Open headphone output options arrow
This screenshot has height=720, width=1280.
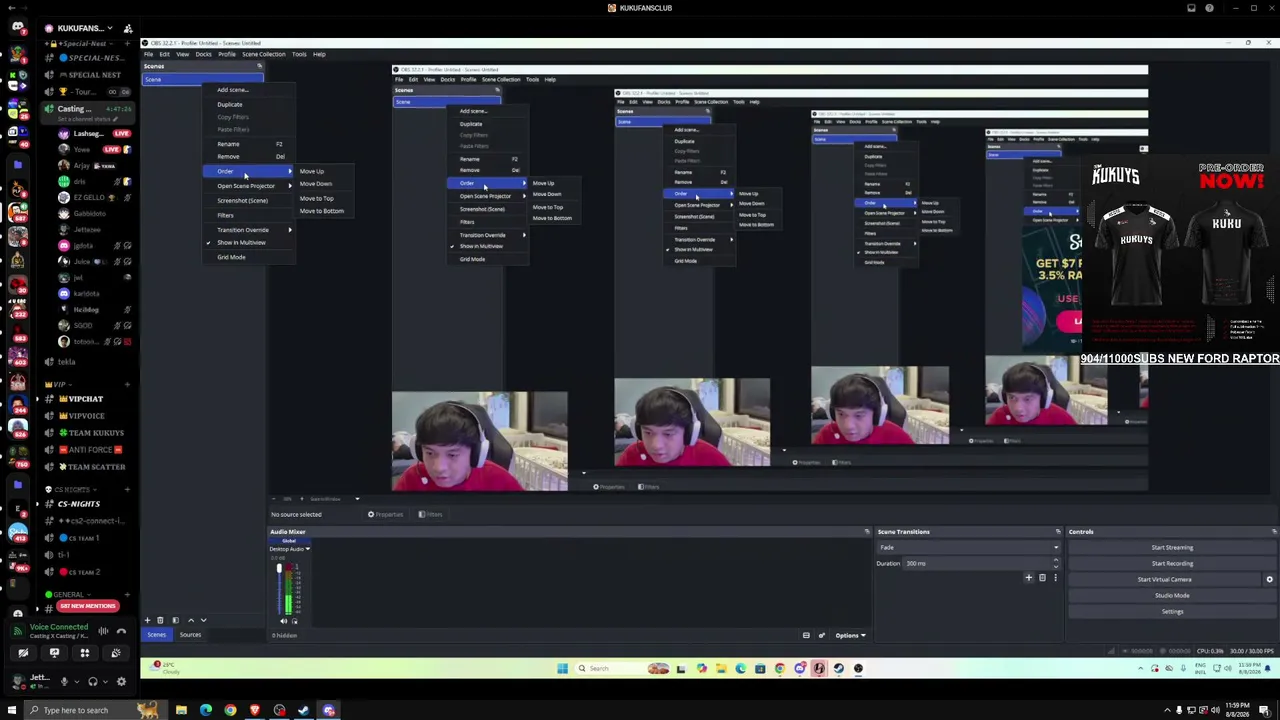(103, 682)
